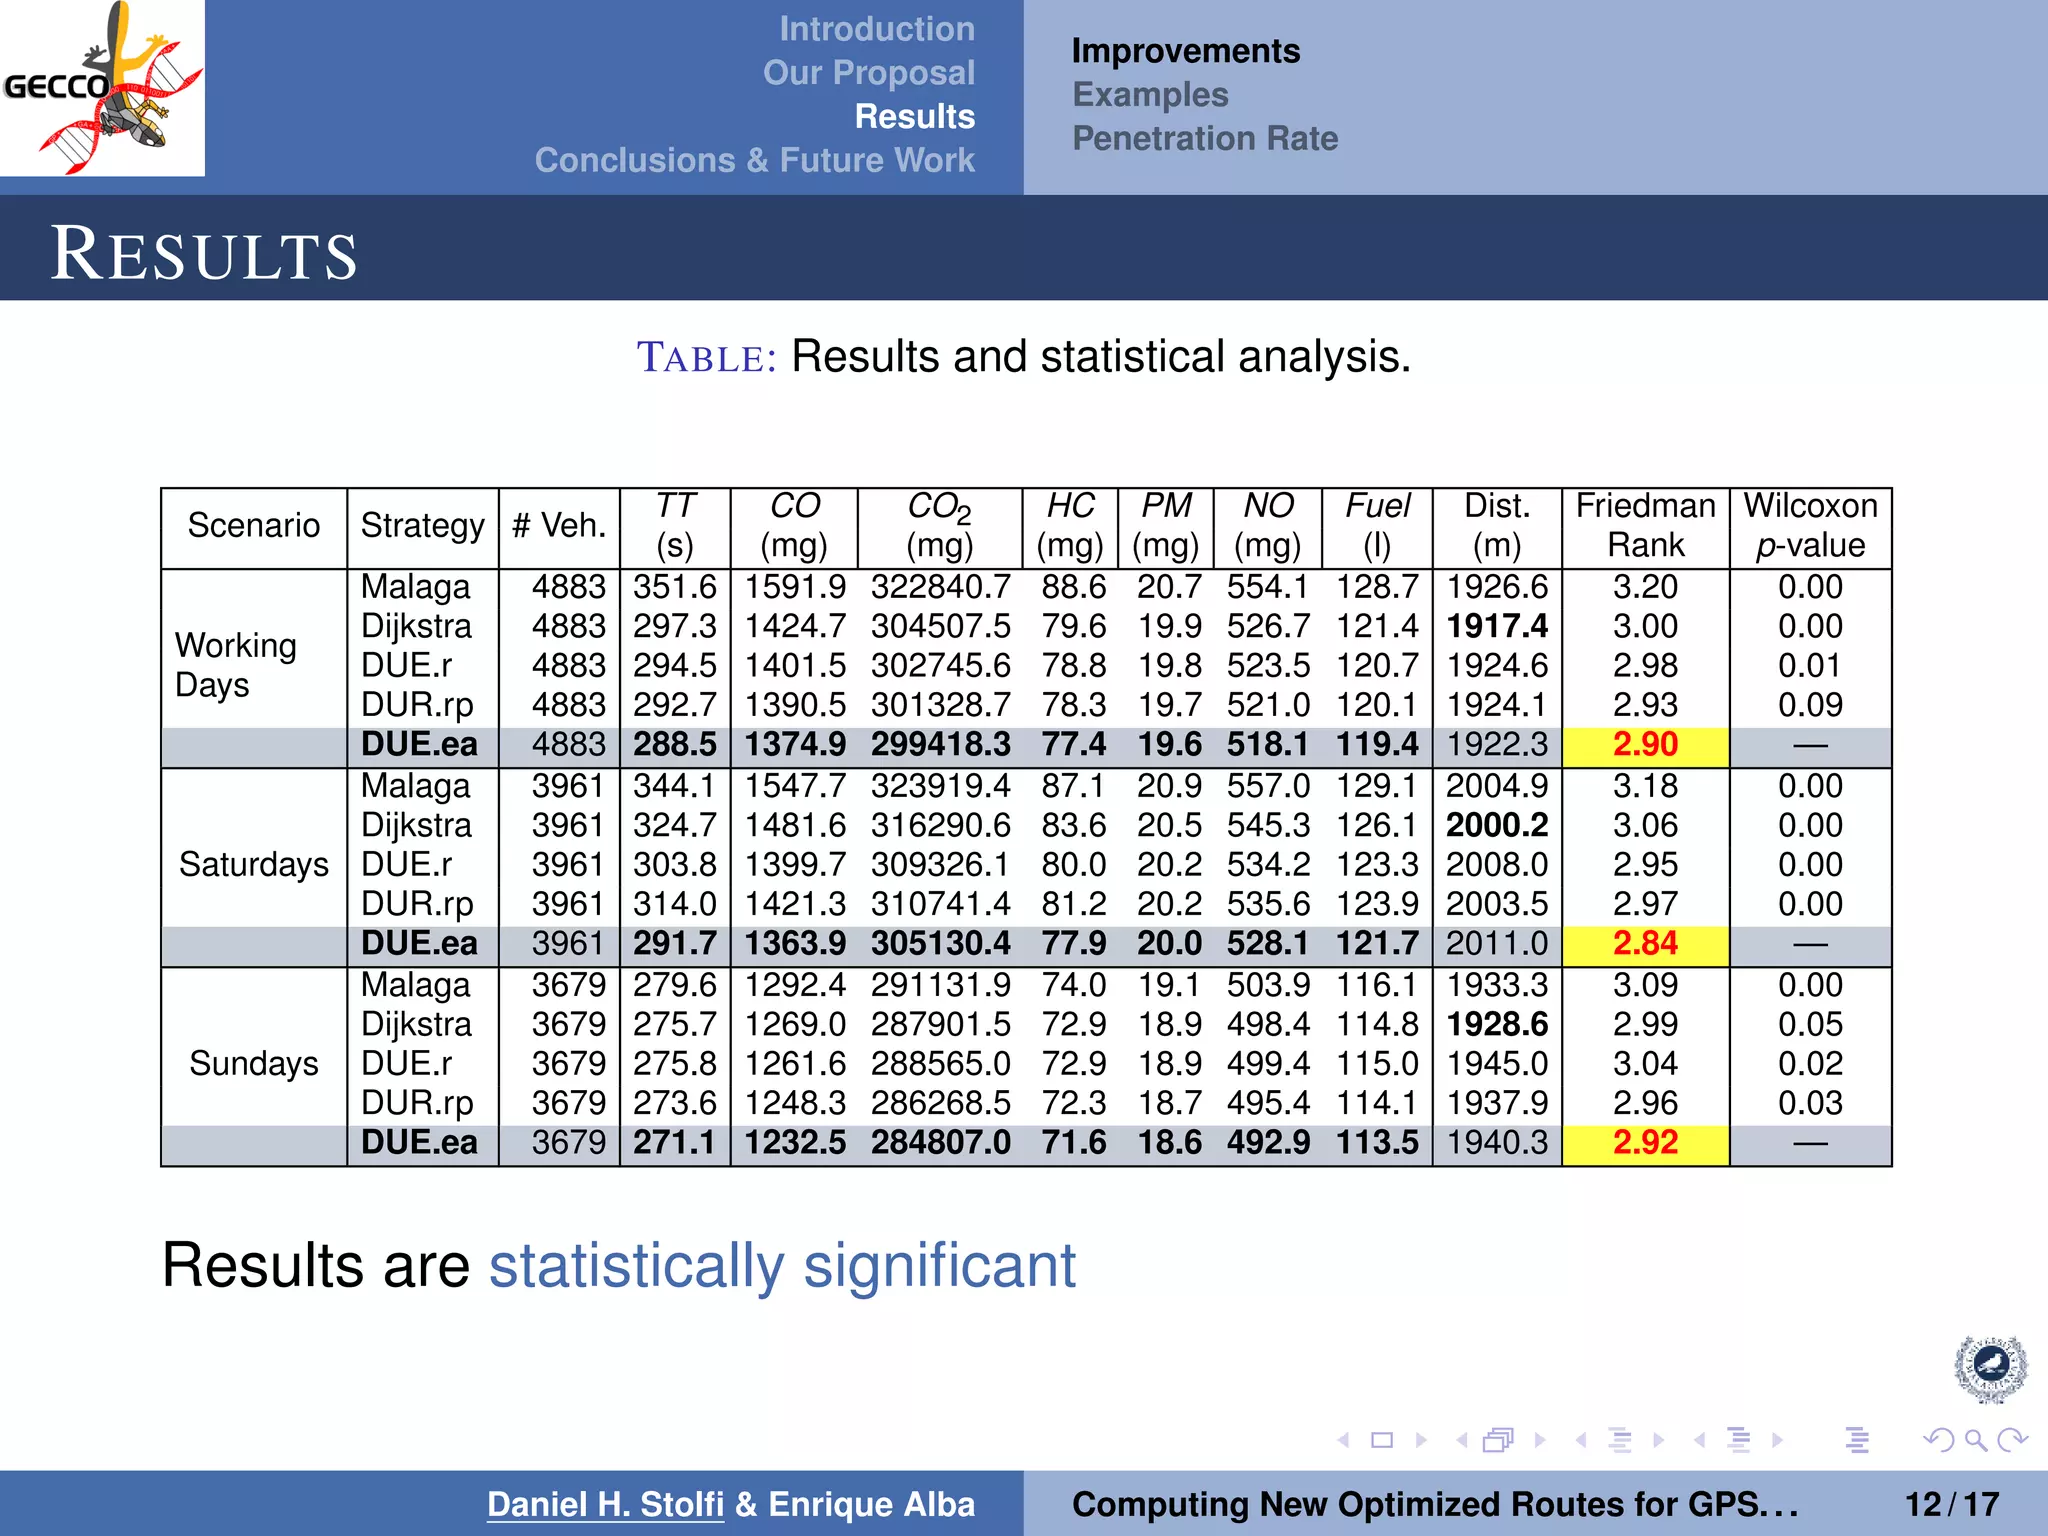Click the university seal logo
Screen dimensions: 2048x1536
tap(1991, 1369)
